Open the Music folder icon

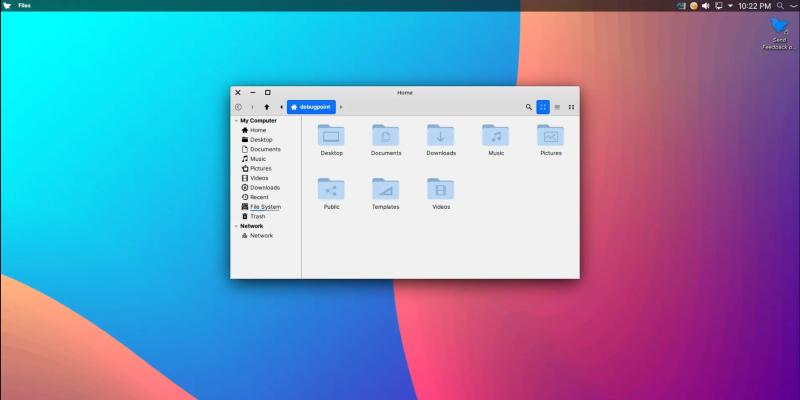pos(496,135)
